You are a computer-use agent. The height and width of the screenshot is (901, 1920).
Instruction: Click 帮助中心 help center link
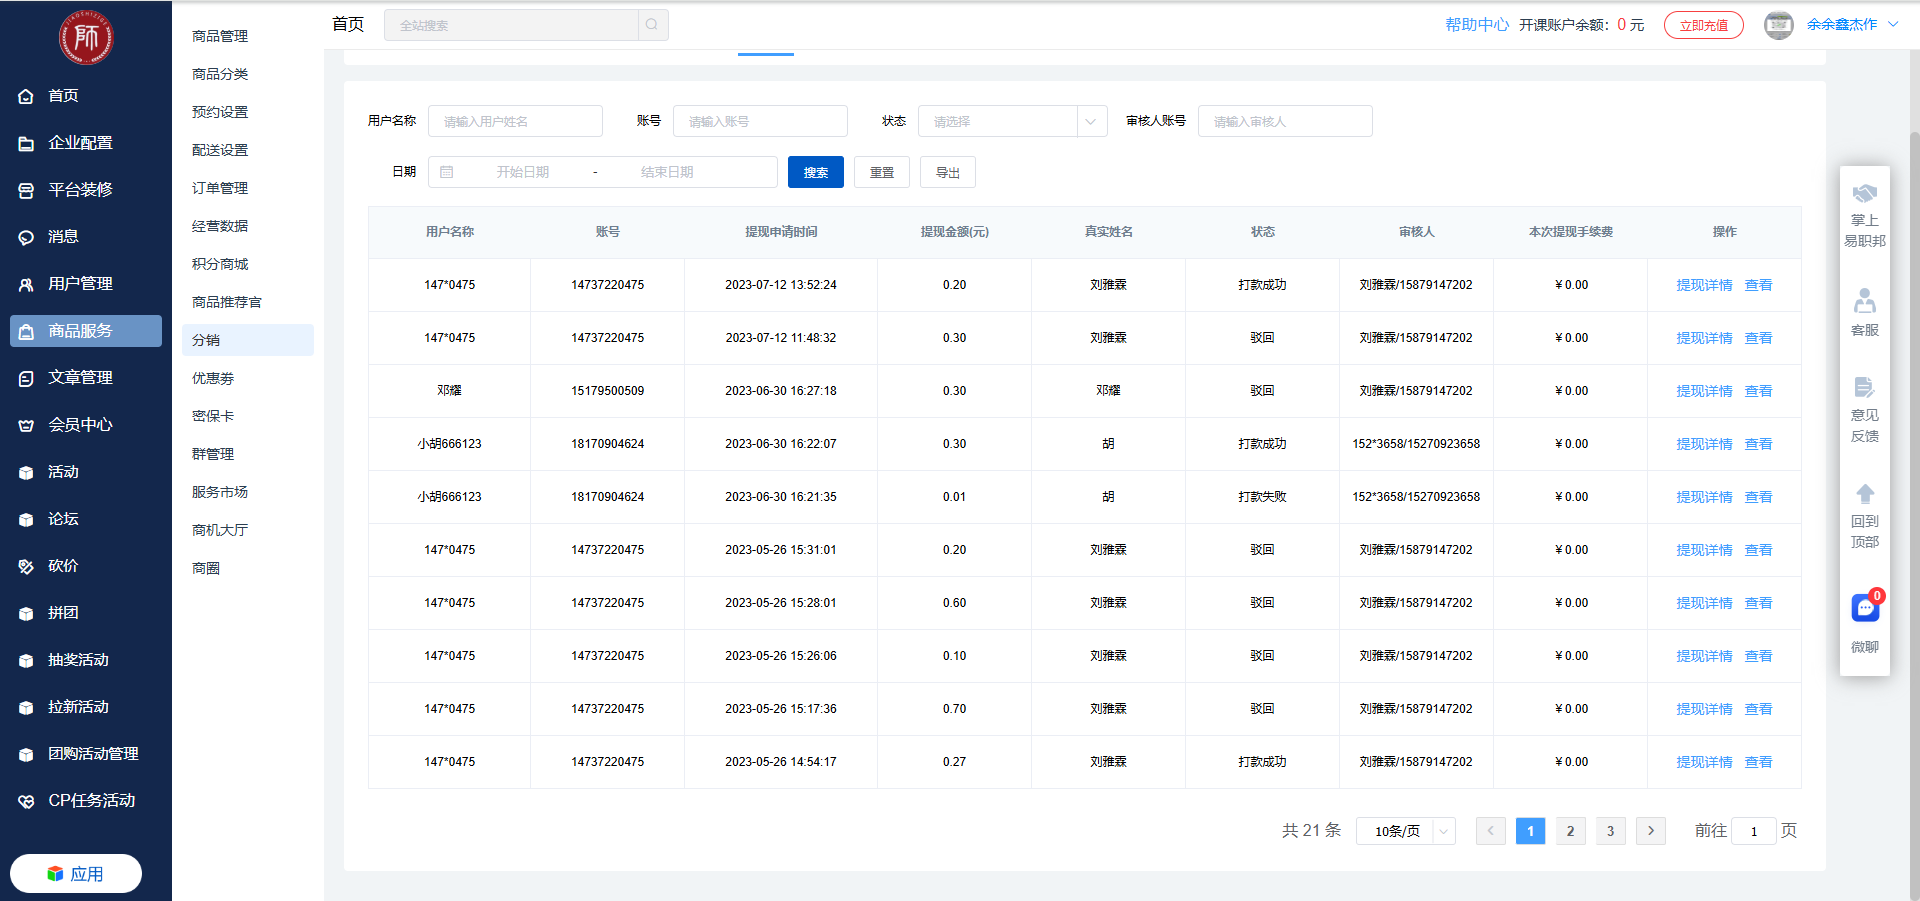(x=1476, y=25)
